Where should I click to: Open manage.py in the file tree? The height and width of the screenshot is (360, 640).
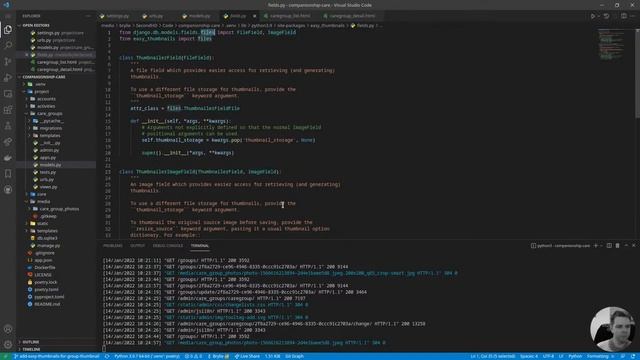[49, 246]
